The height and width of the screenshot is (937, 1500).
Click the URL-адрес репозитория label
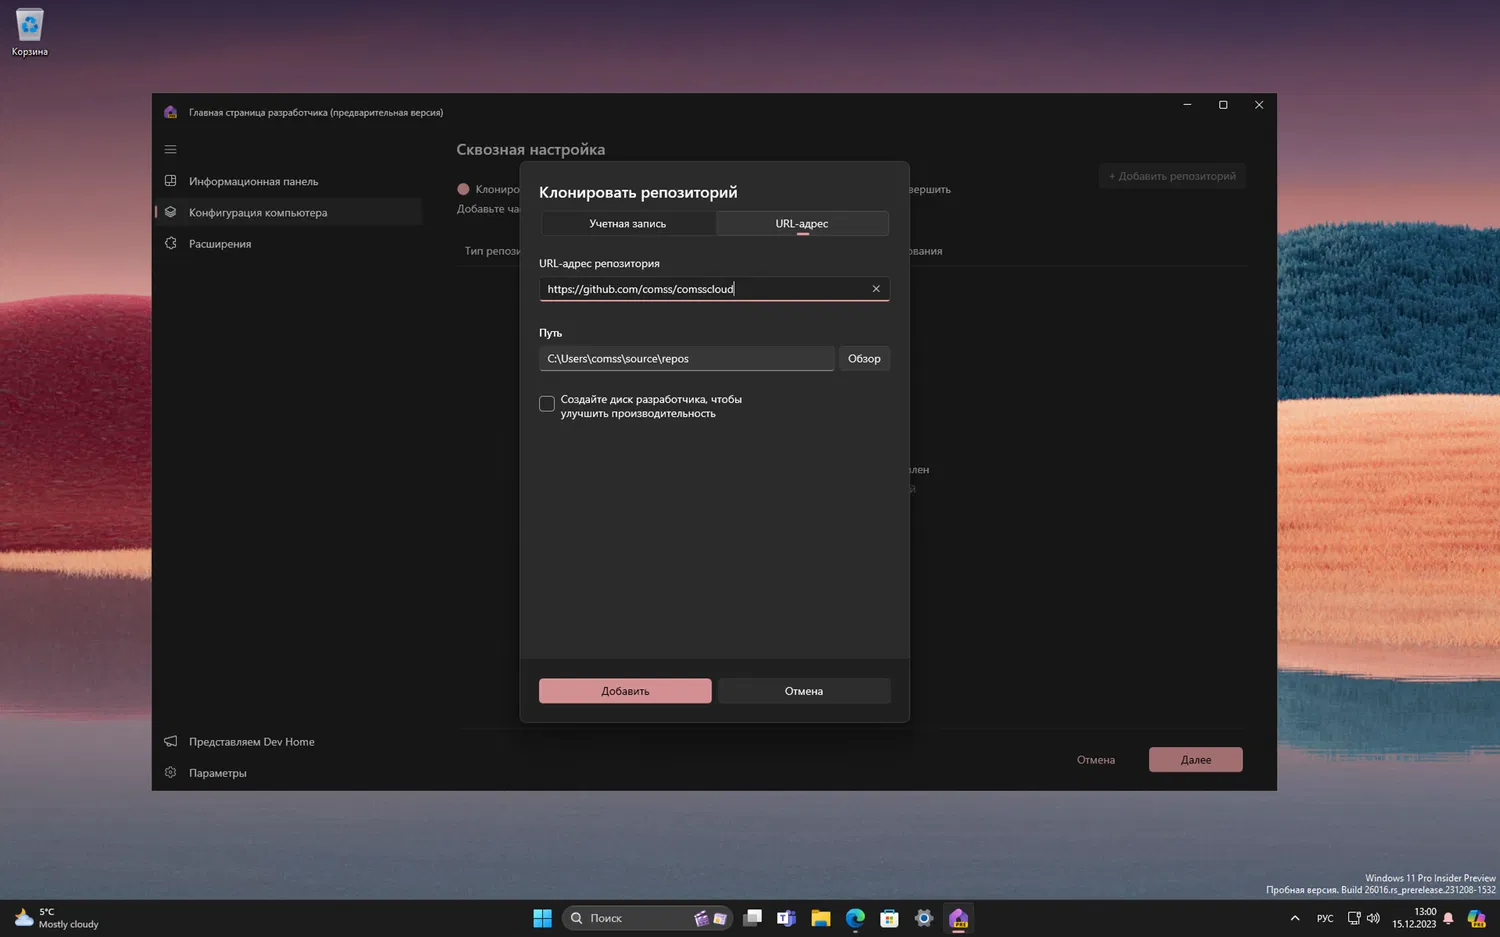click(x=599, y=263)
